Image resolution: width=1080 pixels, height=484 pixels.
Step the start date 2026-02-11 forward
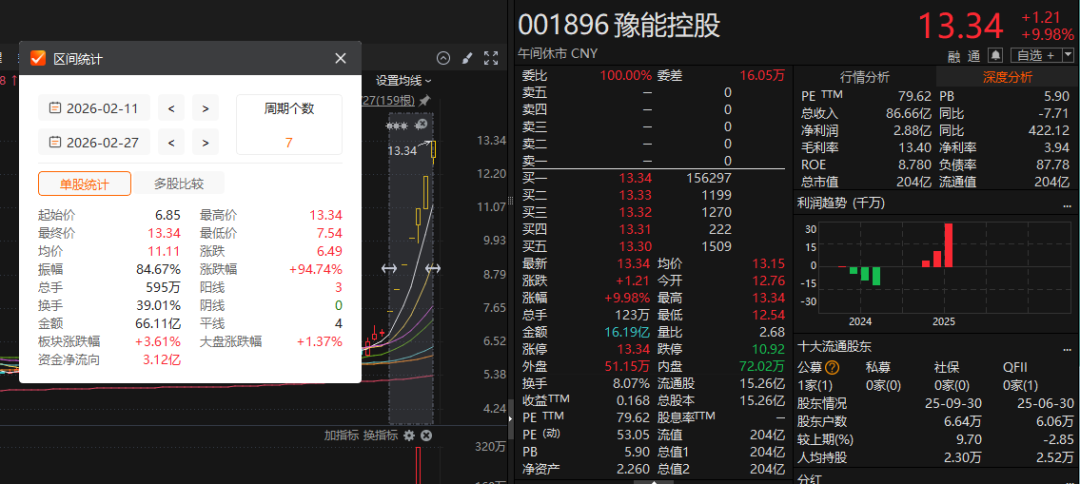point(205,108)
